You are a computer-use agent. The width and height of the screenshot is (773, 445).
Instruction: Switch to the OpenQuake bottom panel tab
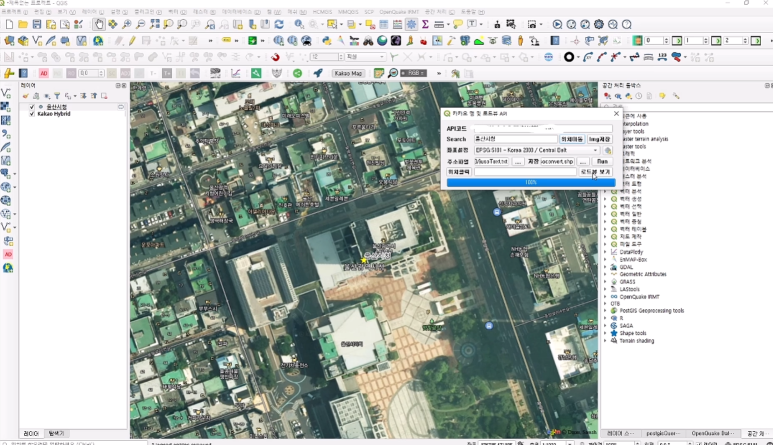point(713,433)
